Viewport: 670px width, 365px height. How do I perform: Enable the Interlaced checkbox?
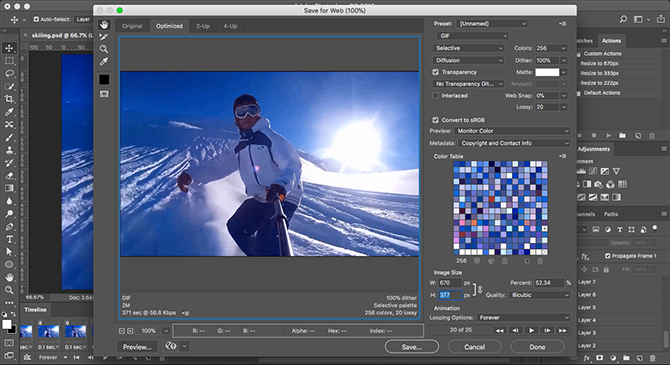(435, 96)
